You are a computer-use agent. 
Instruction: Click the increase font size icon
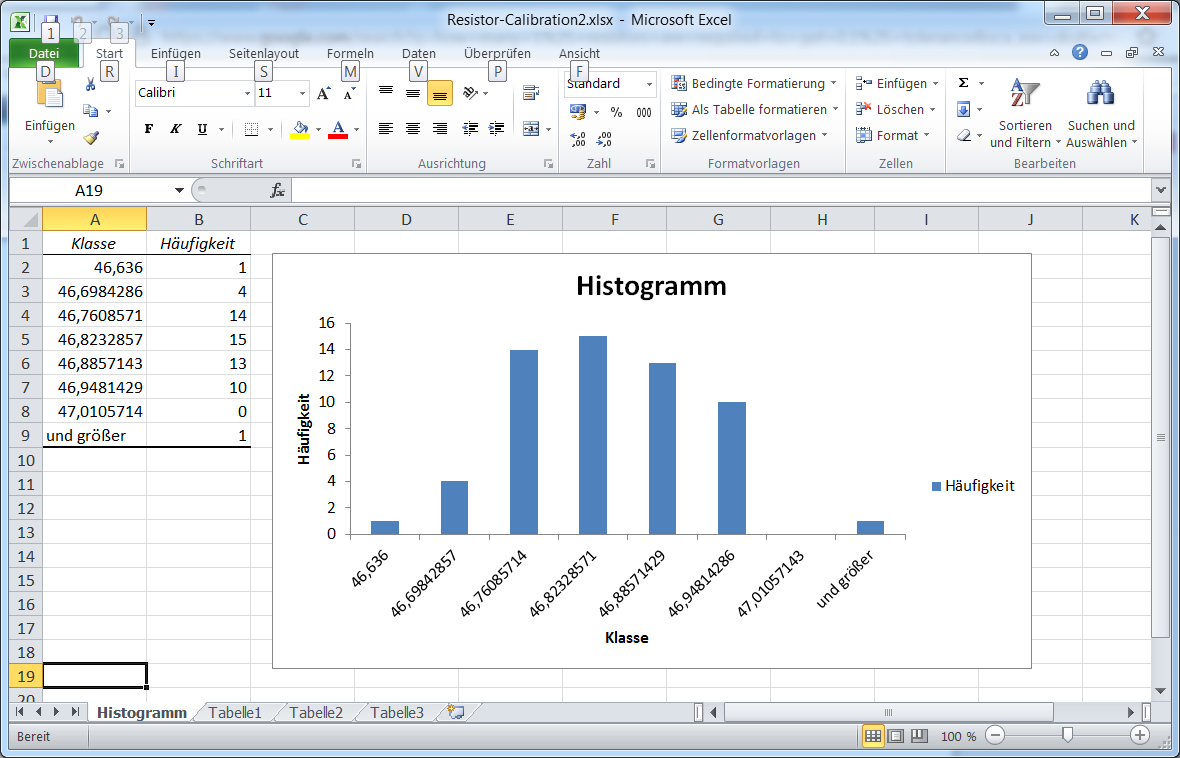(x=323, y=94)
